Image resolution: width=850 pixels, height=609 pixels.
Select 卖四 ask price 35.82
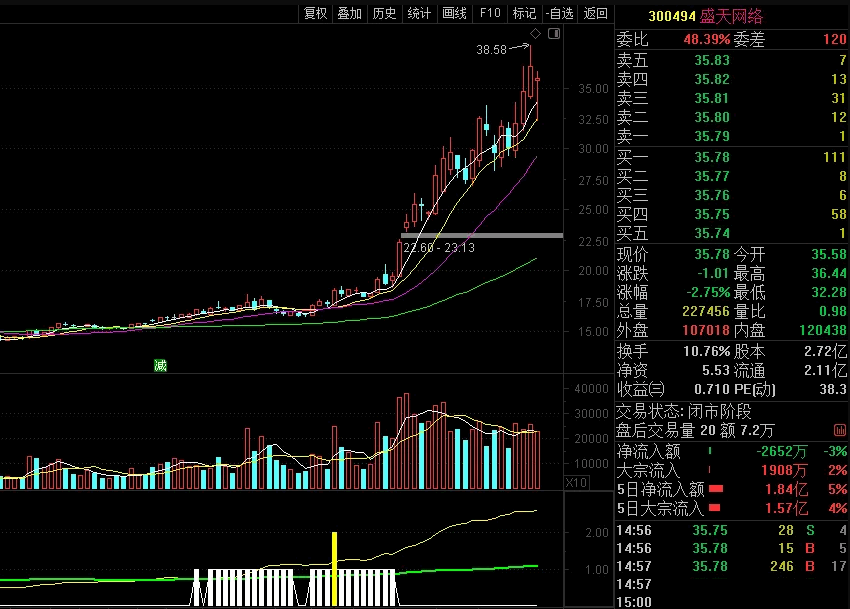point(712,79)
